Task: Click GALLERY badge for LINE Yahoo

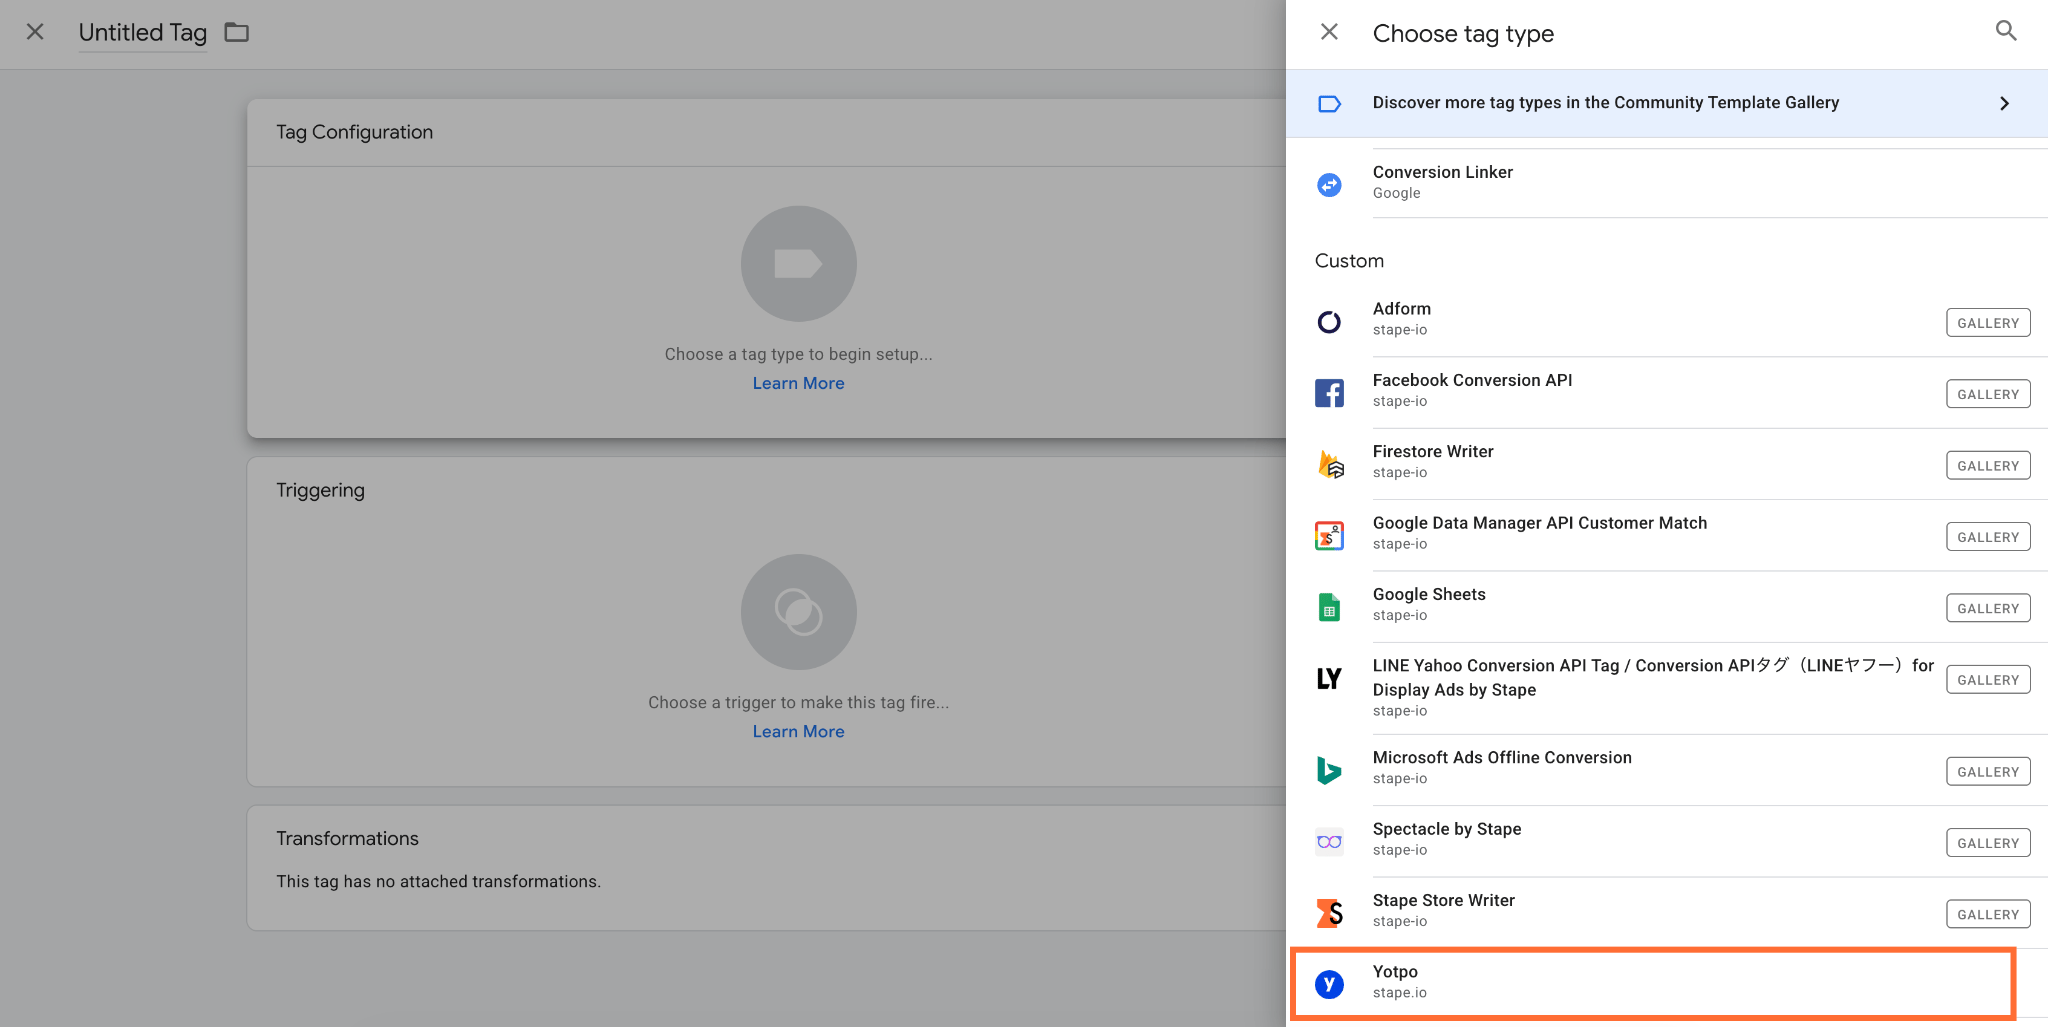Action: (x=1988, y=680)
